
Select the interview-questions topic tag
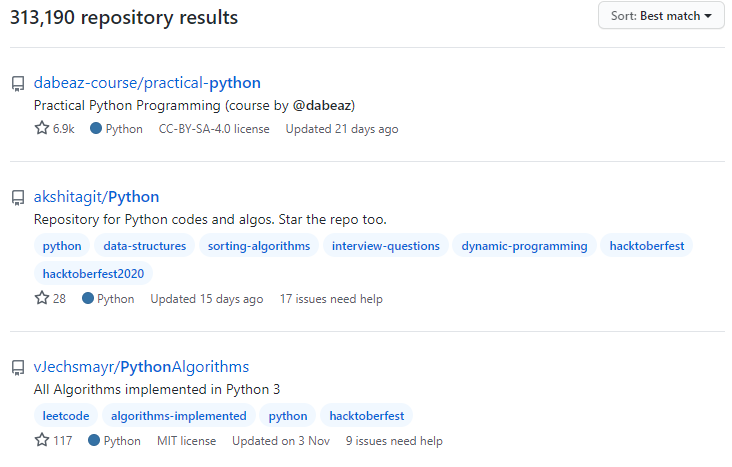pos(386,246)
